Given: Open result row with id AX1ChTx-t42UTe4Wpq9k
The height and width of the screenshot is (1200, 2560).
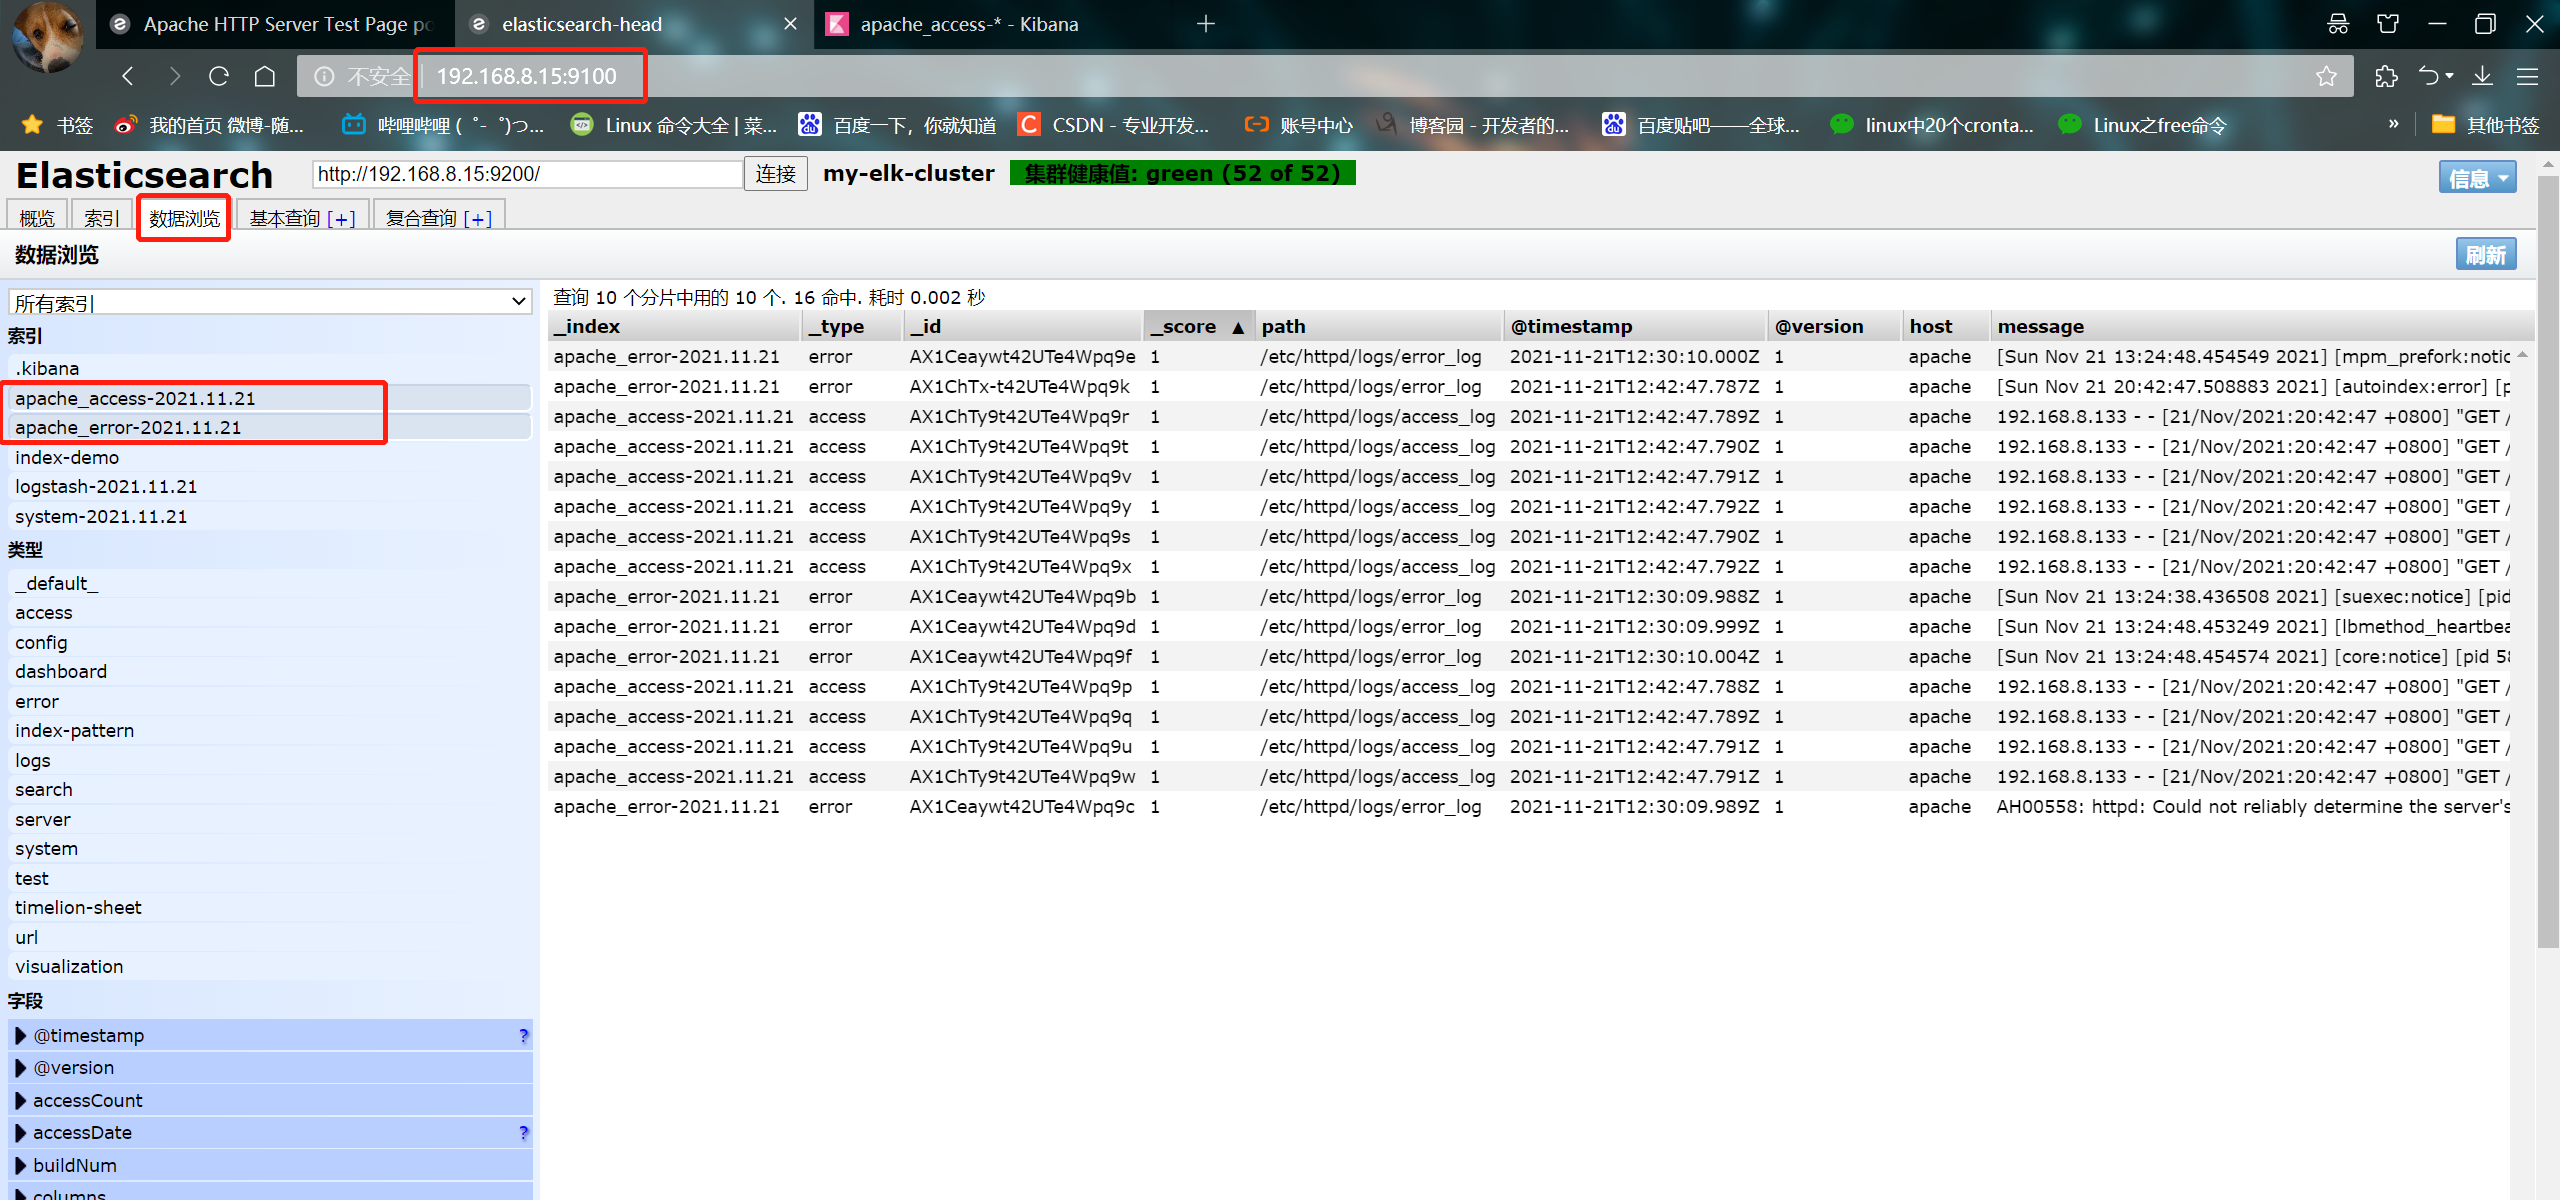Looking at the screenshot, I should click(1530, 386).
